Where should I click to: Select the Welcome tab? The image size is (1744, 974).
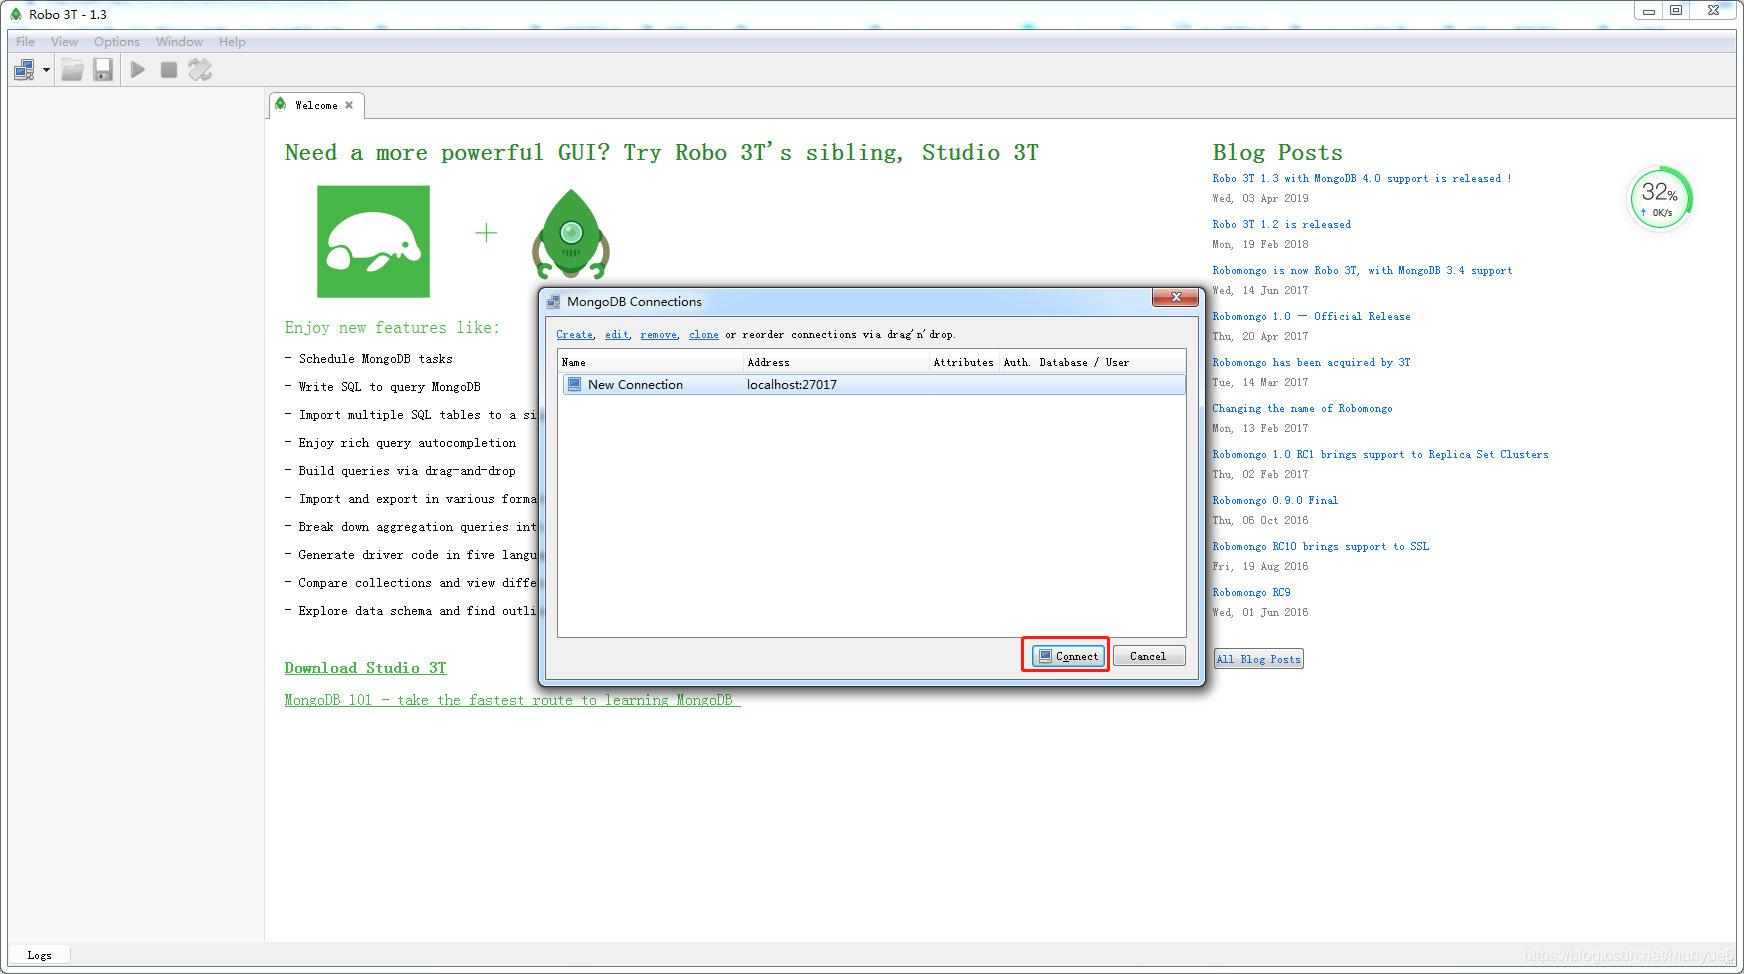click(316, 105)
